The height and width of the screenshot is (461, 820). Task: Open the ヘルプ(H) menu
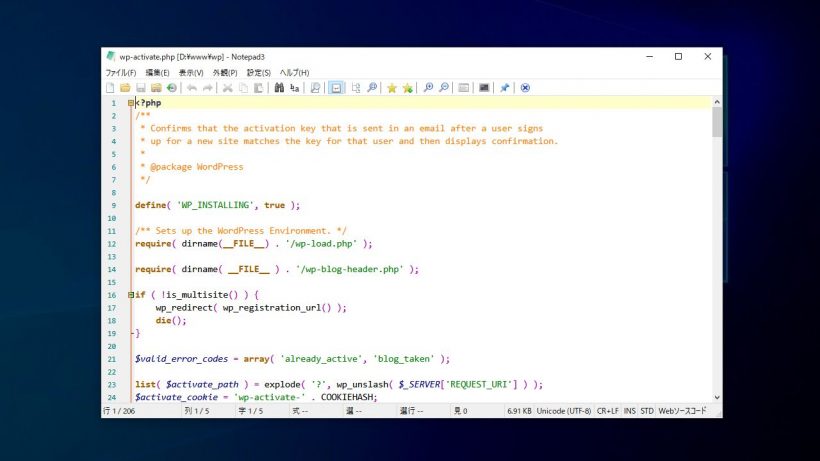(294, 73)
